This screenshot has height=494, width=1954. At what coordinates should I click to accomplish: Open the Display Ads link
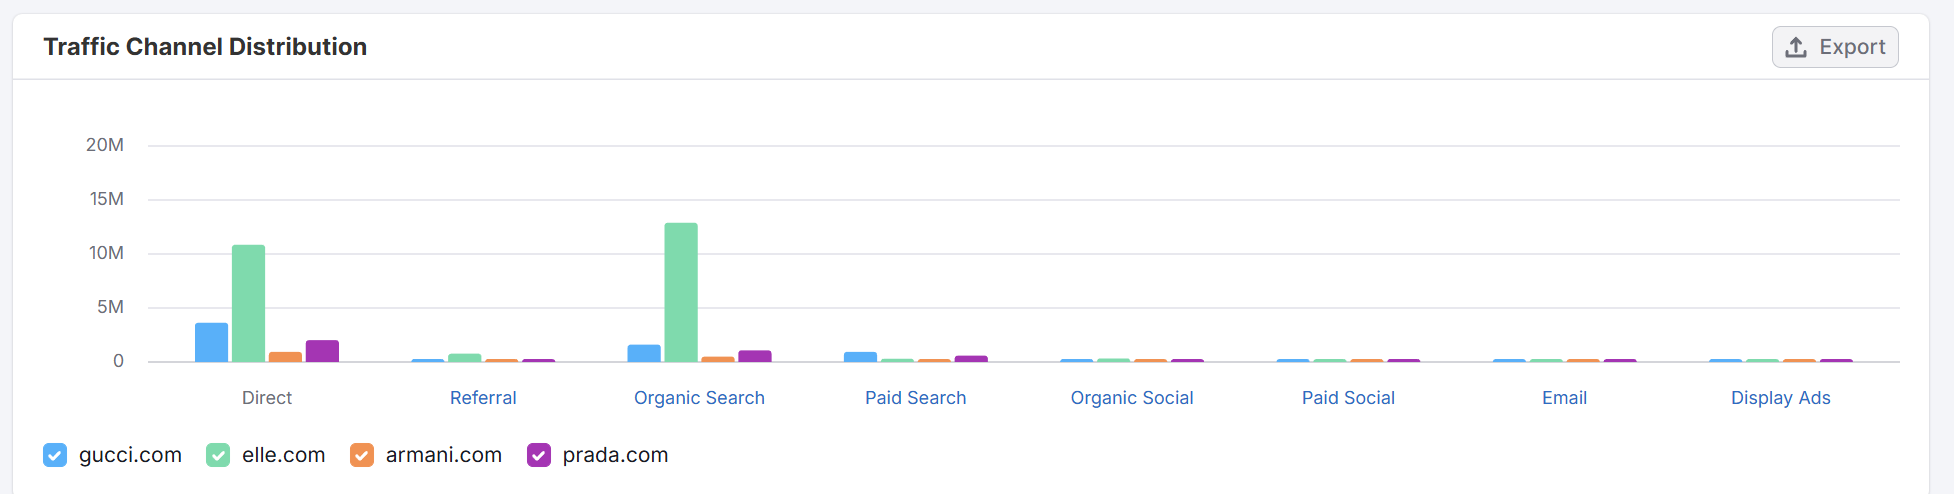point(1780,398)
